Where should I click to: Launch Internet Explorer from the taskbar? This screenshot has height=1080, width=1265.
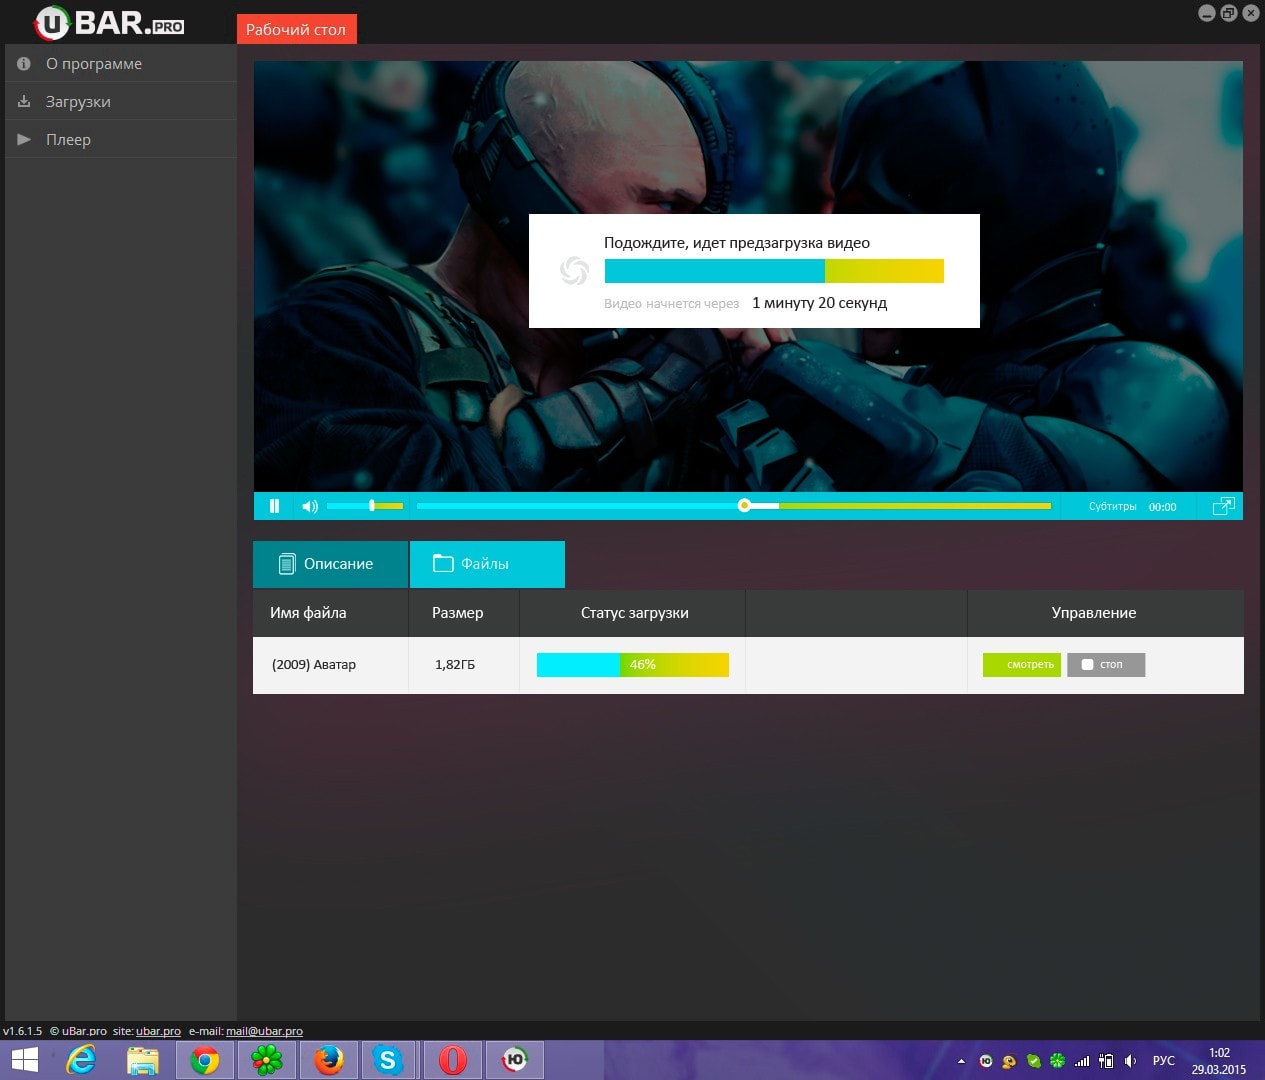[x=81, y=1060]
